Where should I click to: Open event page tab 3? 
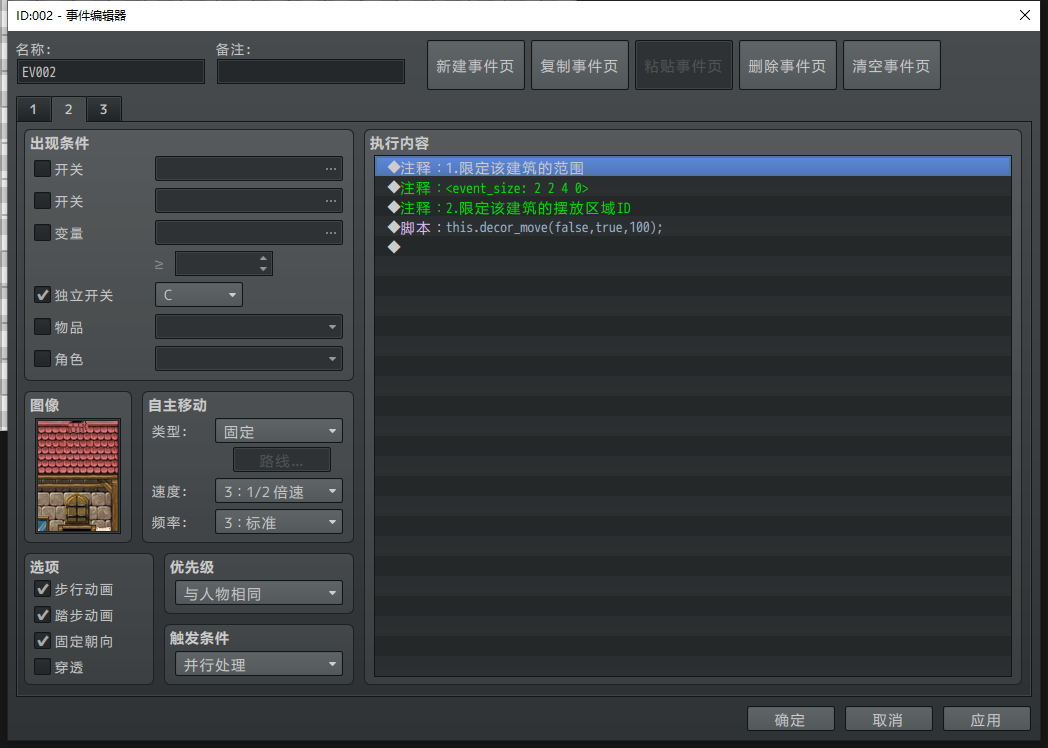(x=104, y=109)
